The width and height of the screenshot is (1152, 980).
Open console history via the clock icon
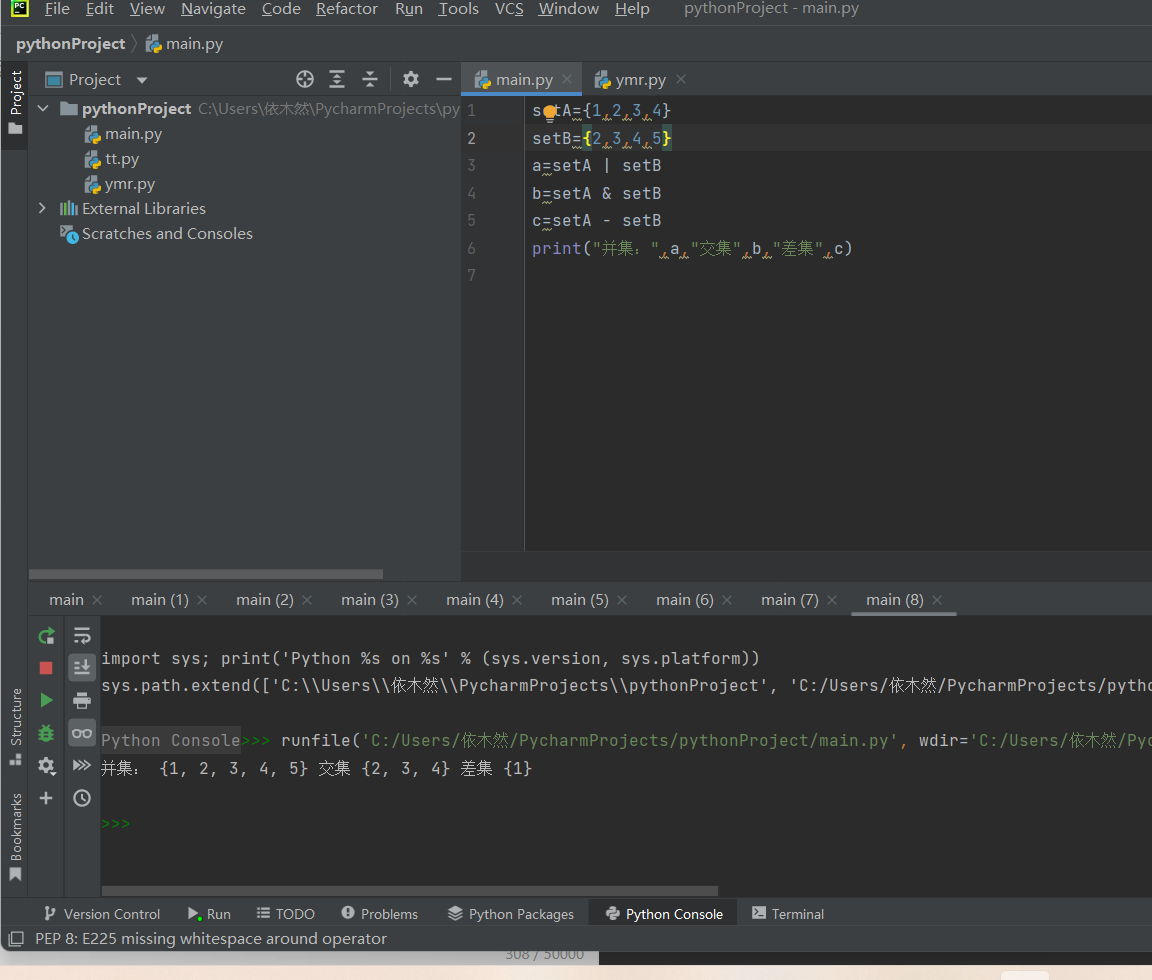pyautogui.click(x=82, y=798)
